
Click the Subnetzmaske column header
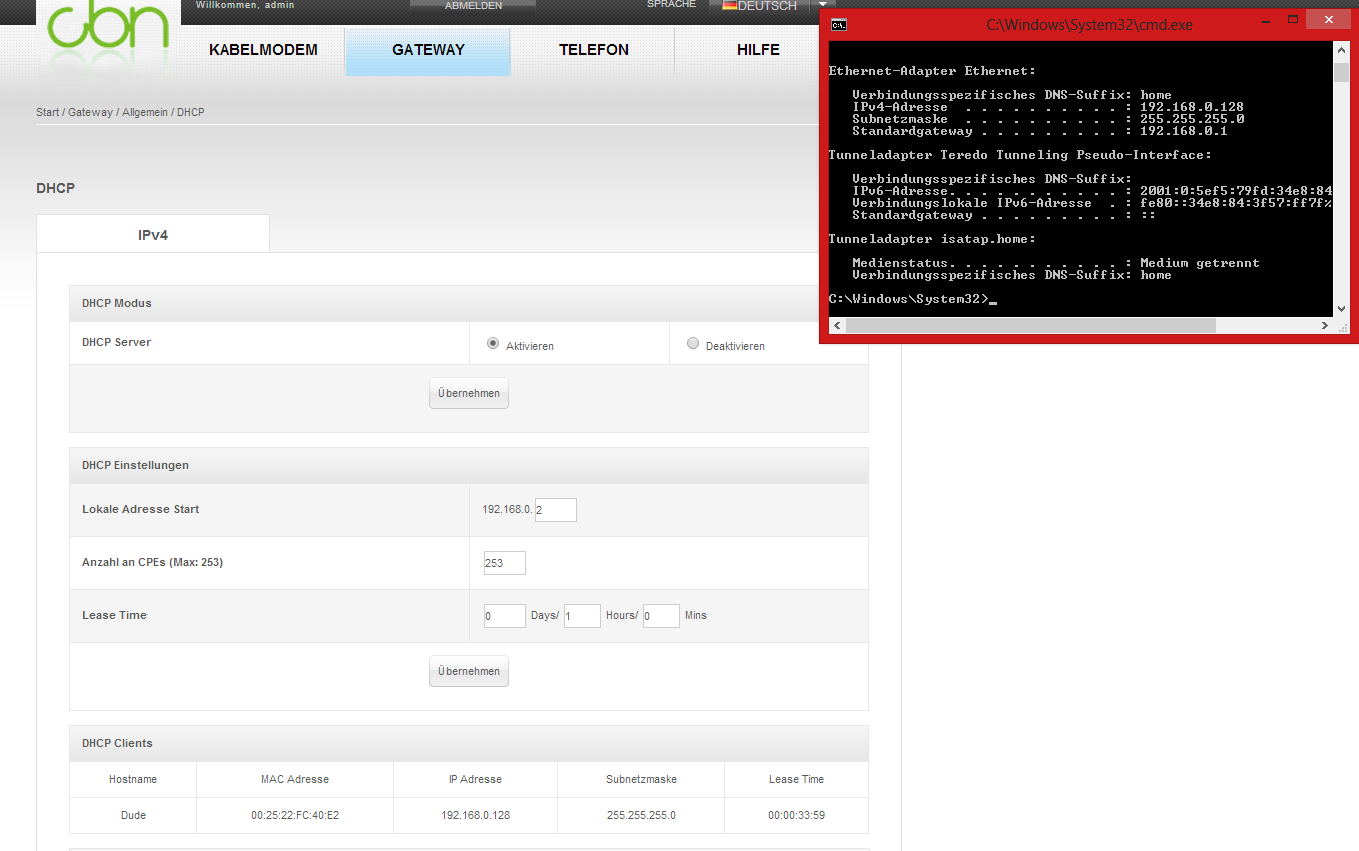tap(641, 779)
